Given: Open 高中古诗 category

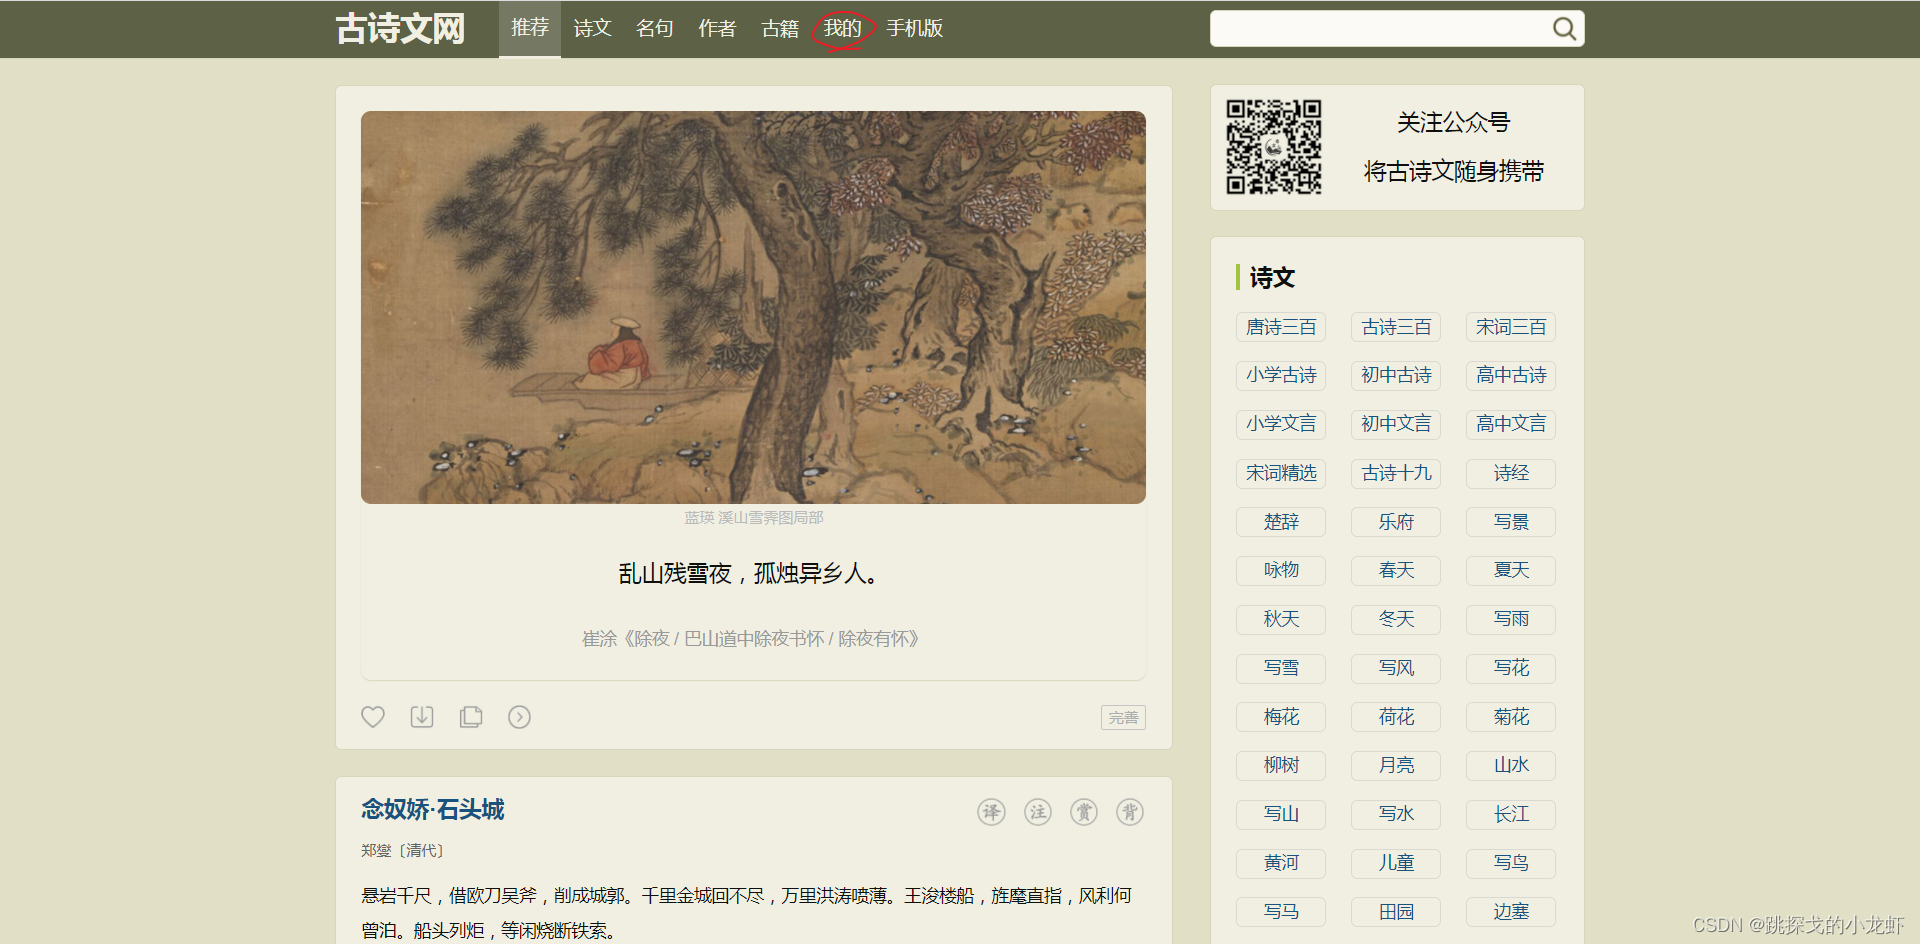Looking at the screenshot, I should 1511,375.
